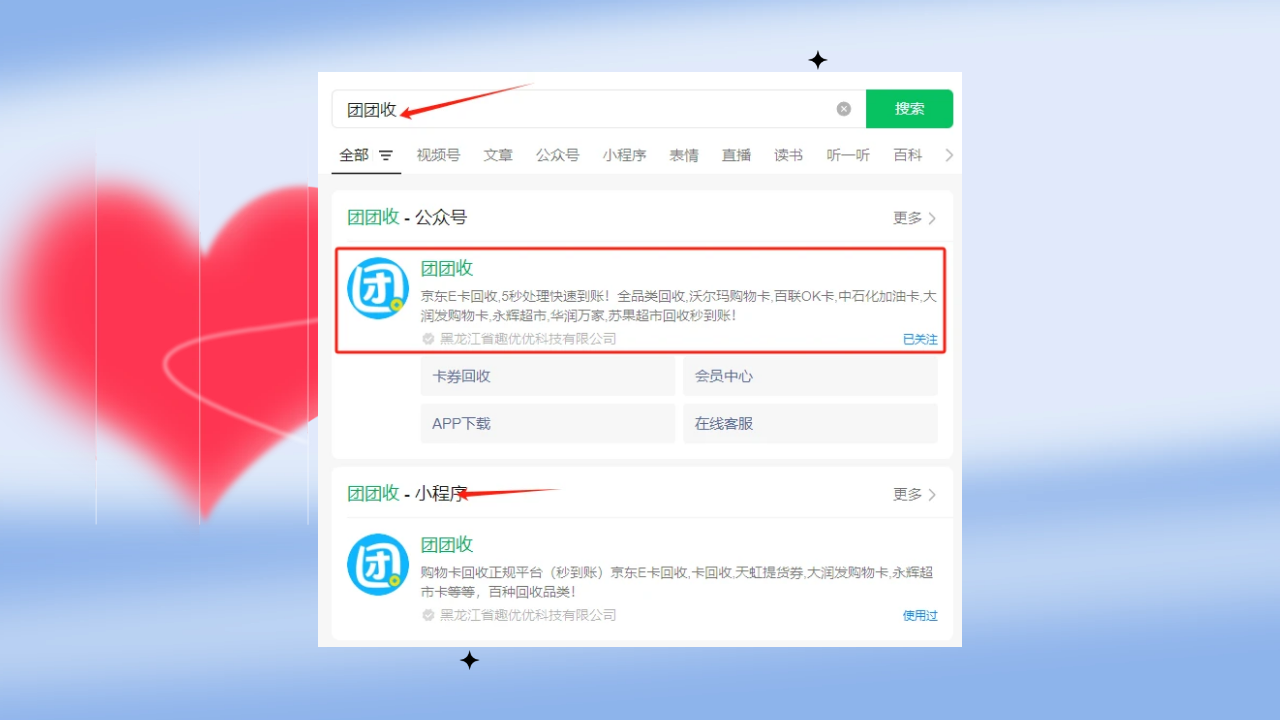The image size is (1280, 720).
Task: Click the 卡券回收 menu button
Action: [x=547, y=377]
